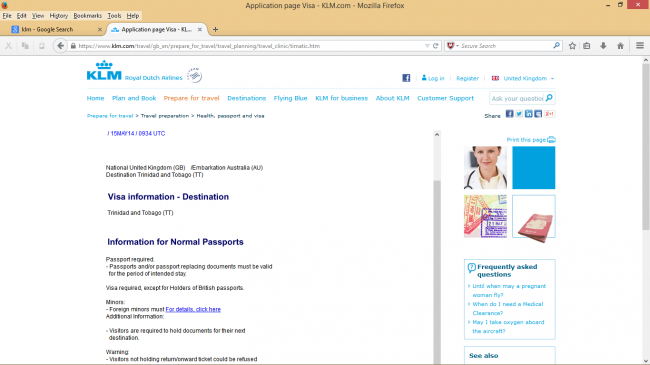Open the Firefox hamburger menu

640,46
